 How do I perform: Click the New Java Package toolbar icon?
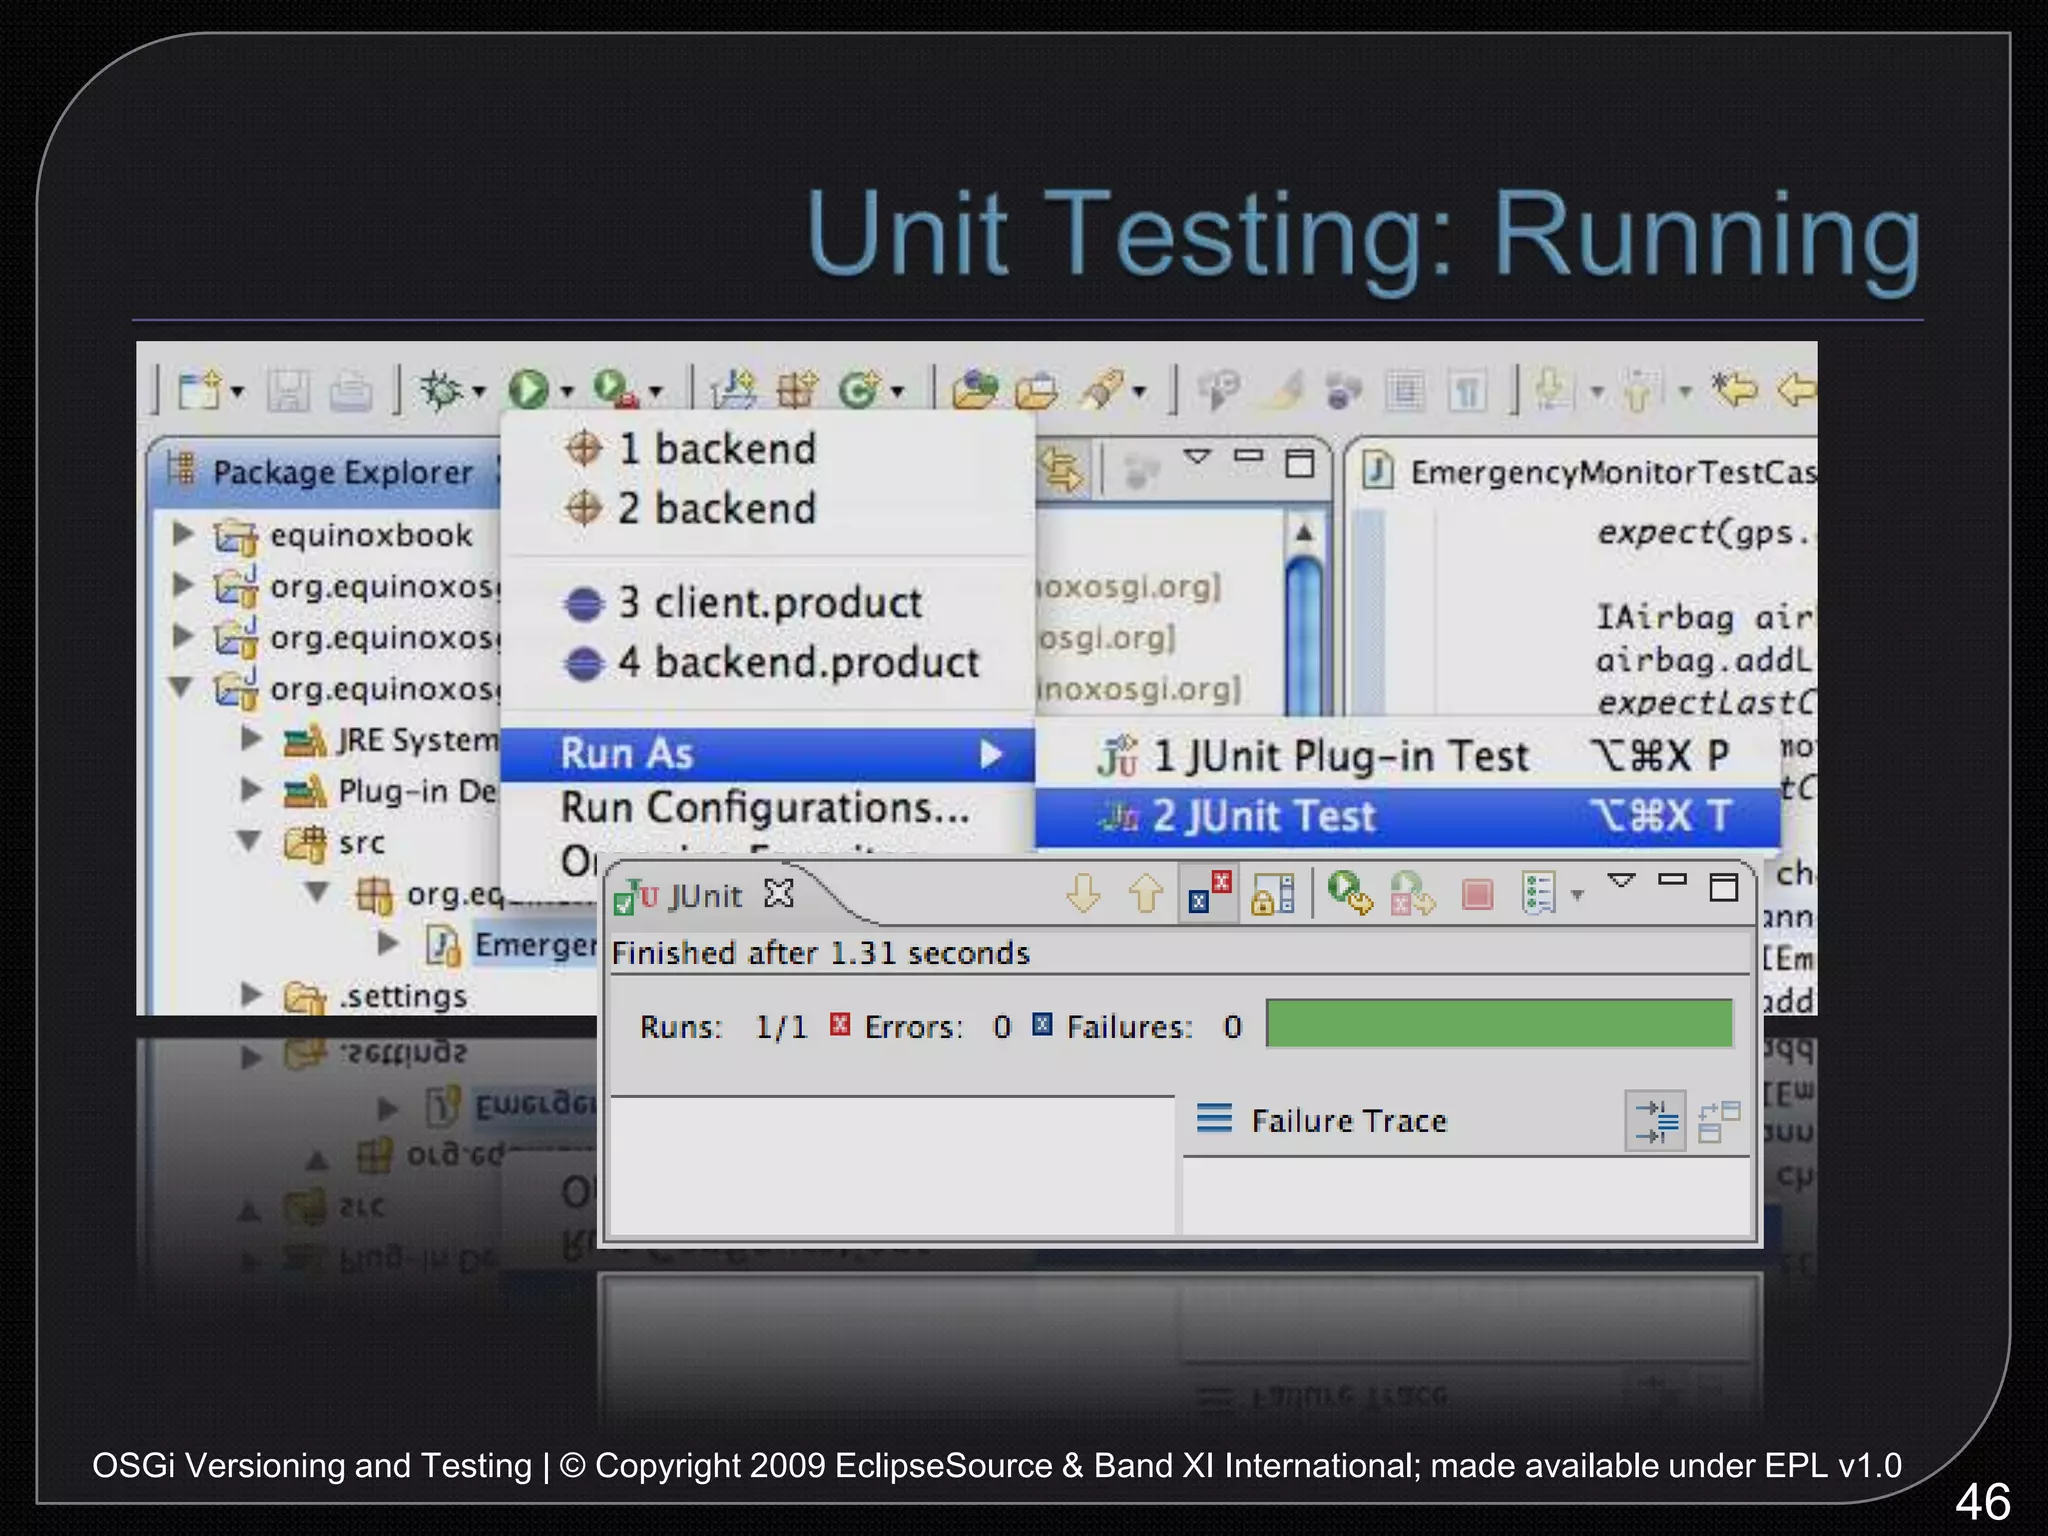coord(797,390)
